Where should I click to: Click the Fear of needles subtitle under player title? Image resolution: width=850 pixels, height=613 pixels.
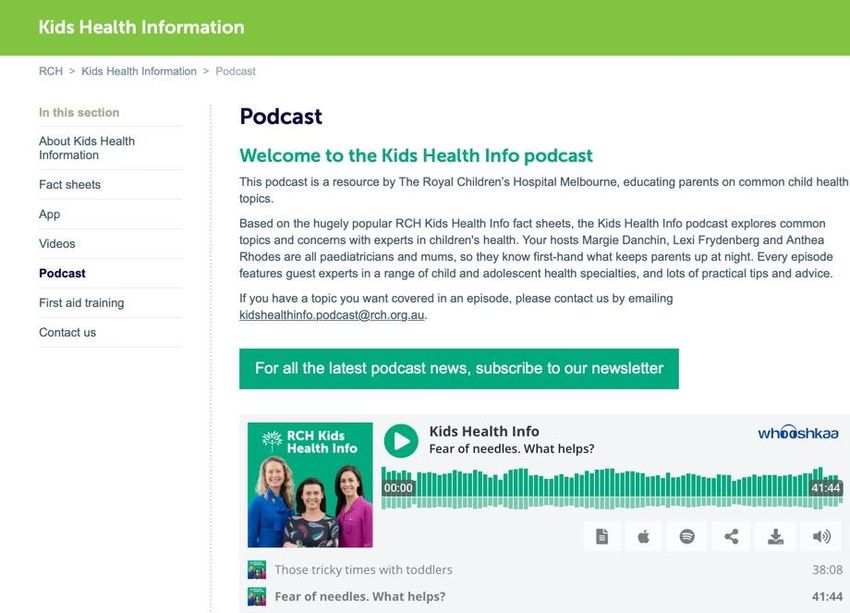click(x=512, y=449)
